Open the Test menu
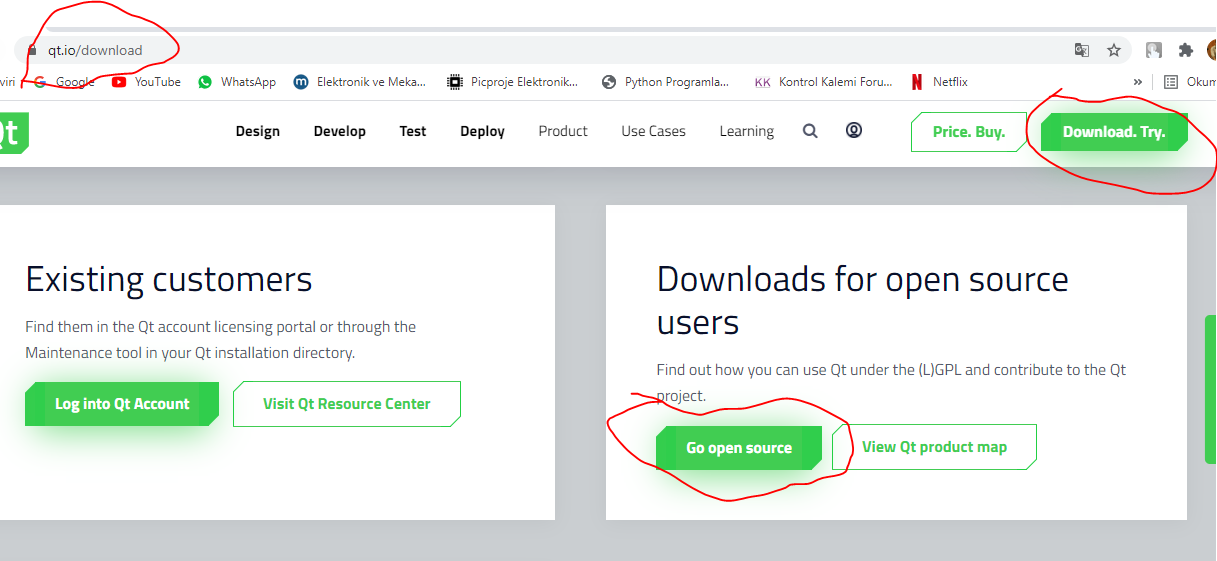 (413, 131)
